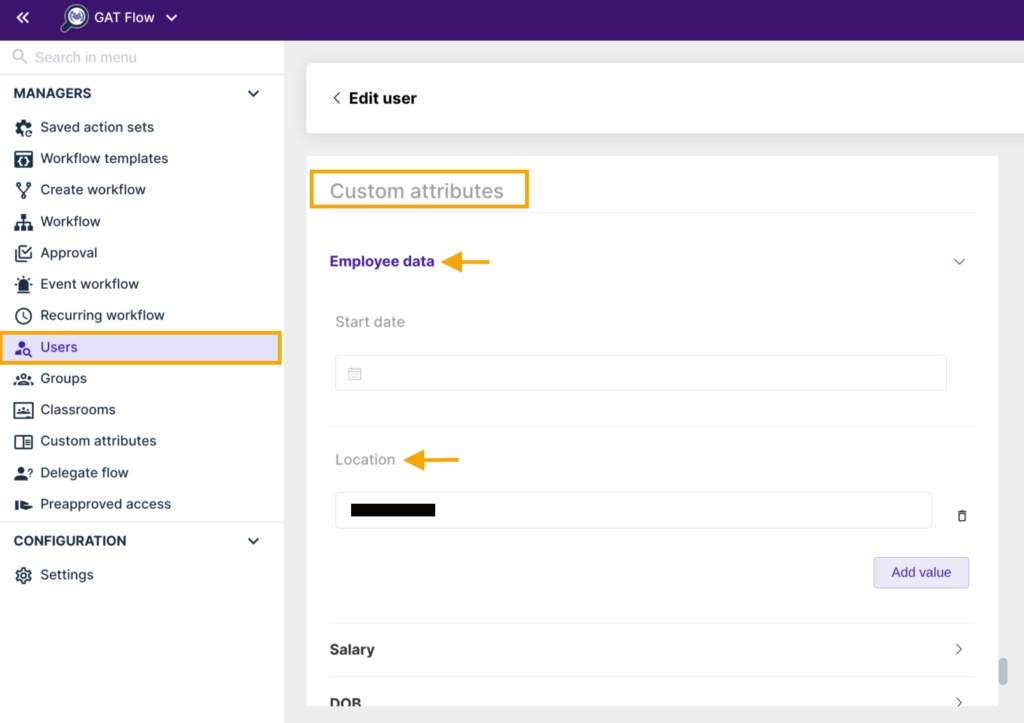This screenshot has height=723, width=1024.
Task: Click the Add value button
Action: pos(921,573)
